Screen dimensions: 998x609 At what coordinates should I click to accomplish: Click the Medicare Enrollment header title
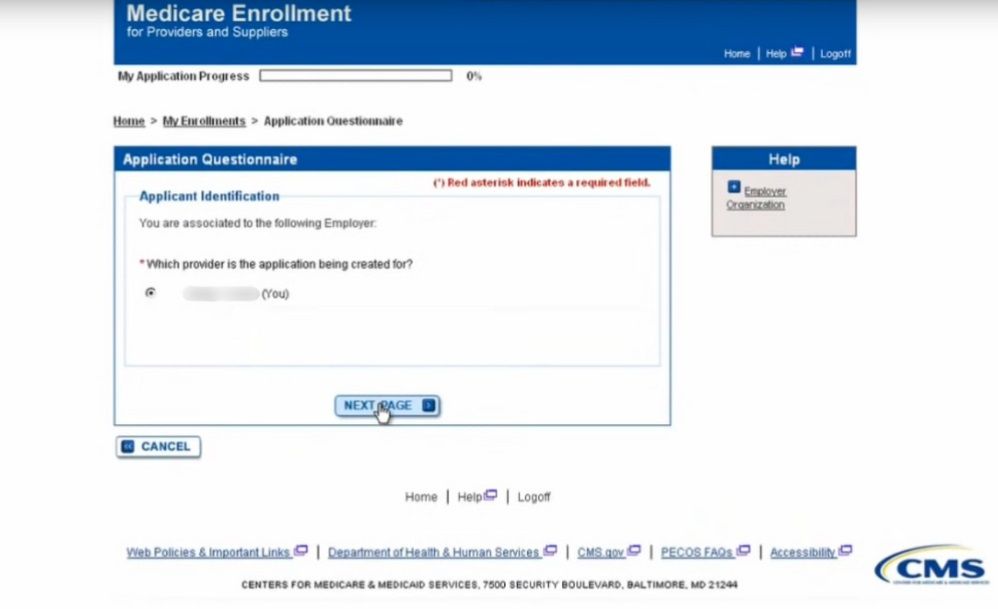239,13
